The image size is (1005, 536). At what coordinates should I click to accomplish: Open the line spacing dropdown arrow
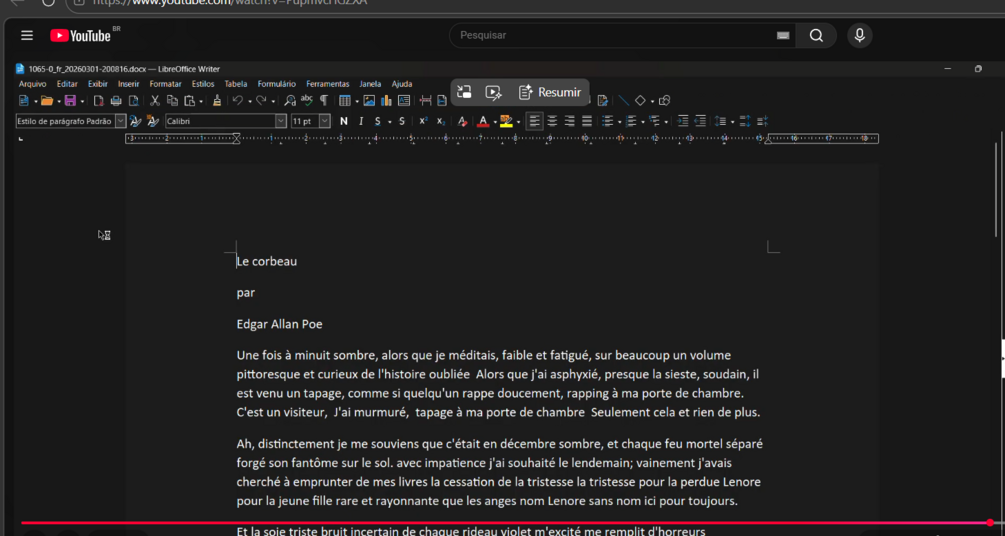pos(733,122)
